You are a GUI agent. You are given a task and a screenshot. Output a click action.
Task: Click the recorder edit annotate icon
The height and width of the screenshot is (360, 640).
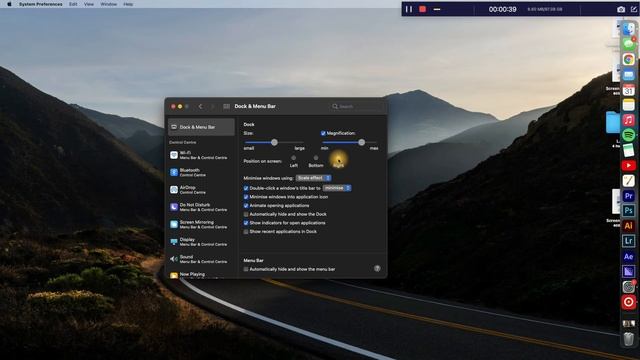(x=634, y=9)
